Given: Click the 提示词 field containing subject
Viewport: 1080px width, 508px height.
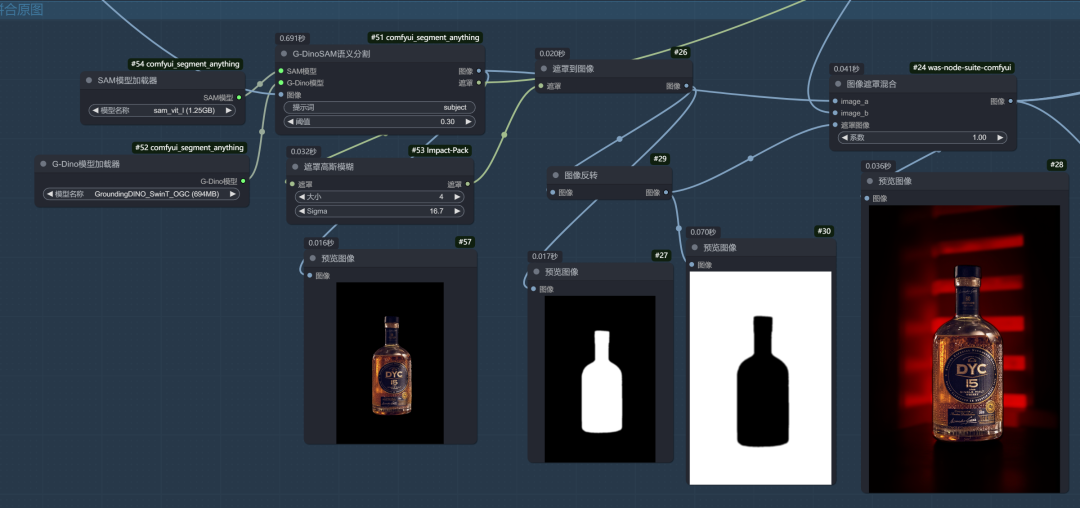Looking at the screenshot, I should point(380,107).
